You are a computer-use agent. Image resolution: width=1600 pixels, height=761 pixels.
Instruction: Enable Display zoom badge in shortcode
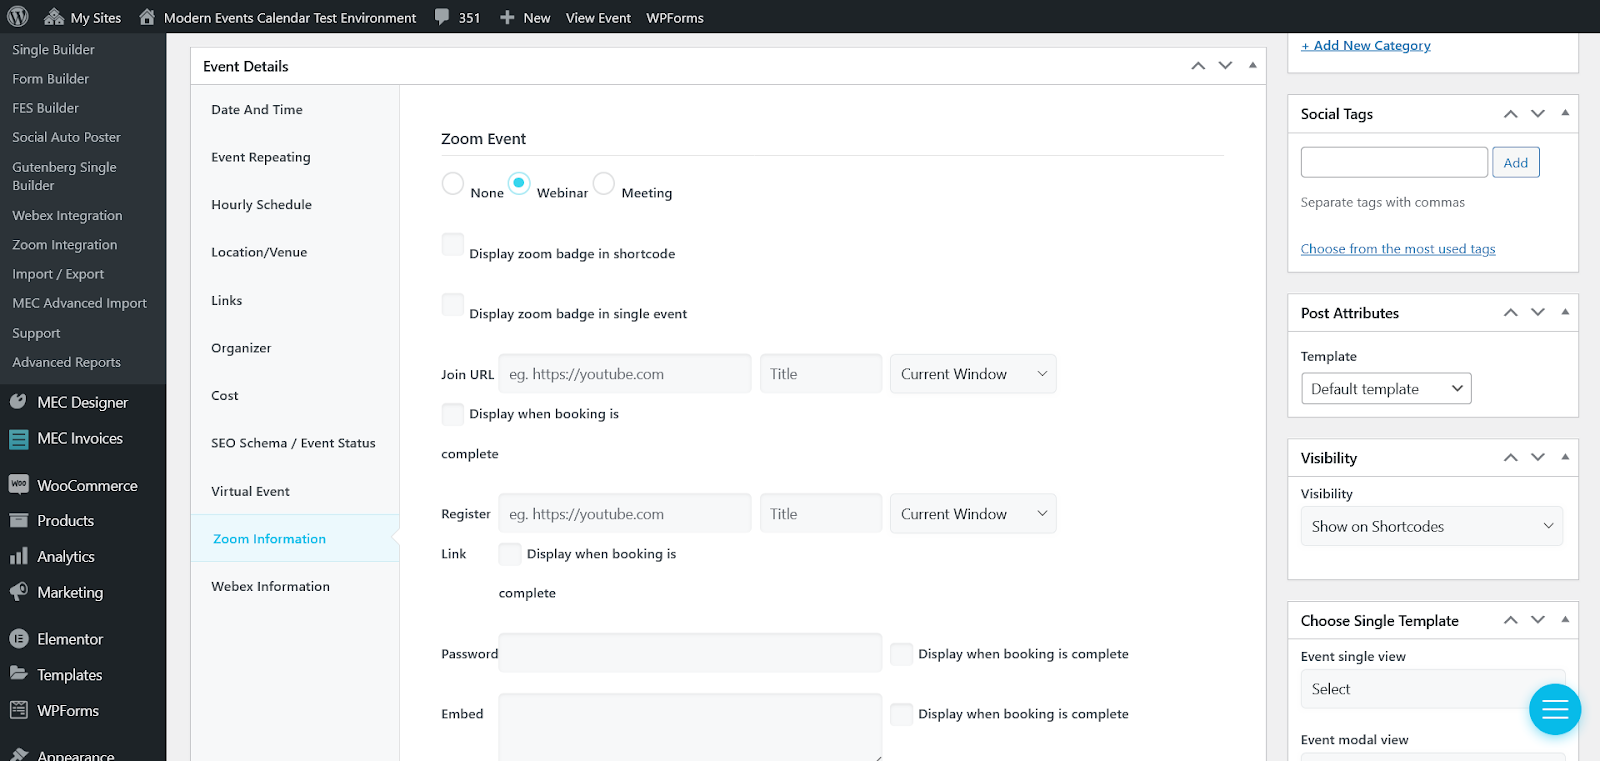pos(453,245)
